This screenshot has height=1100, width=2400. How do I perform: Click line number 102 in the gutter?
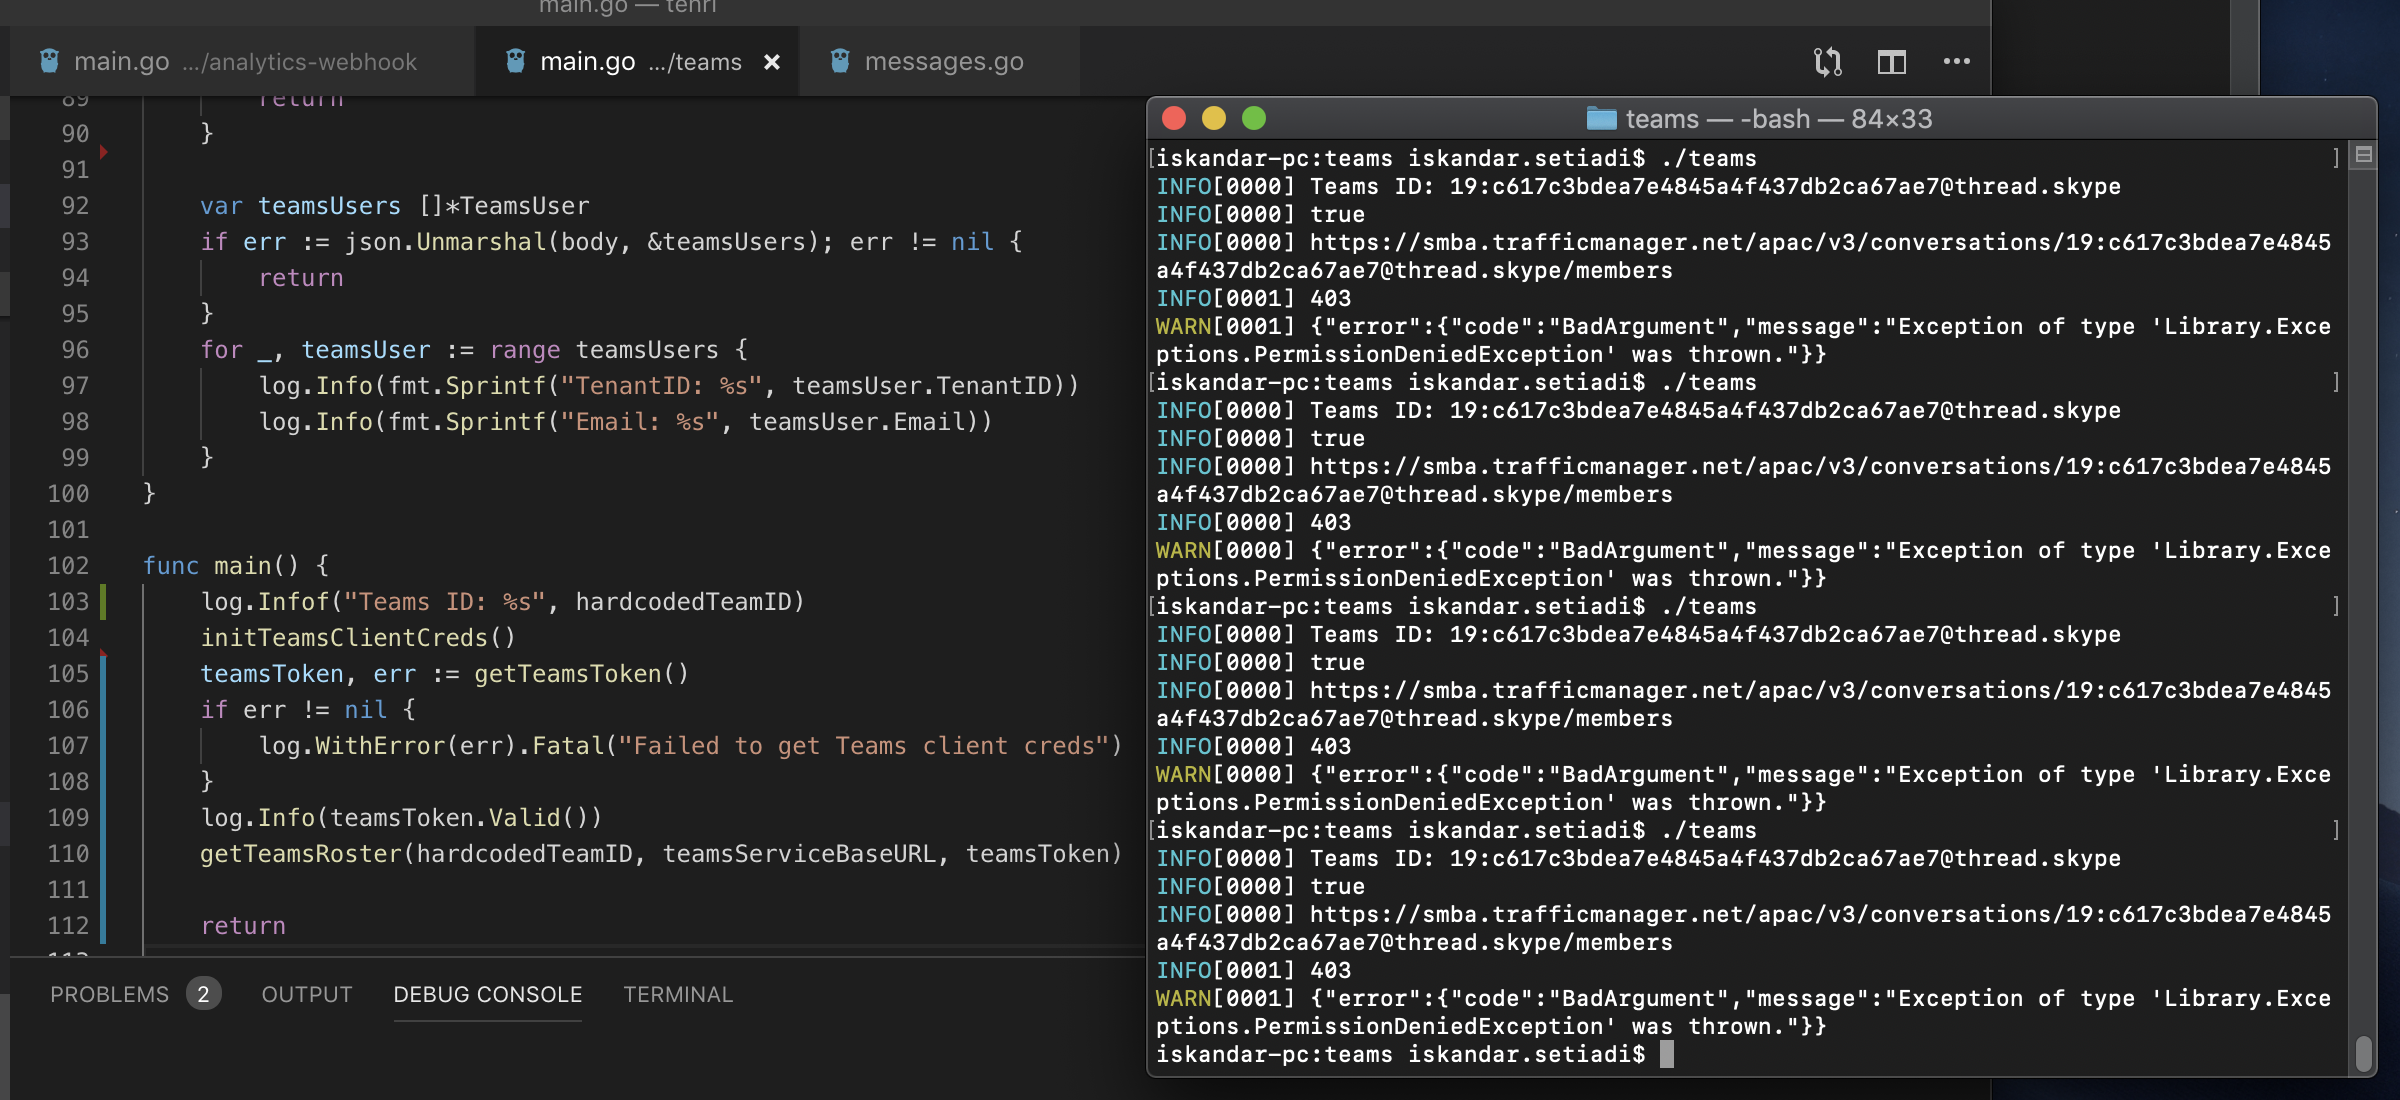[68, 566]
